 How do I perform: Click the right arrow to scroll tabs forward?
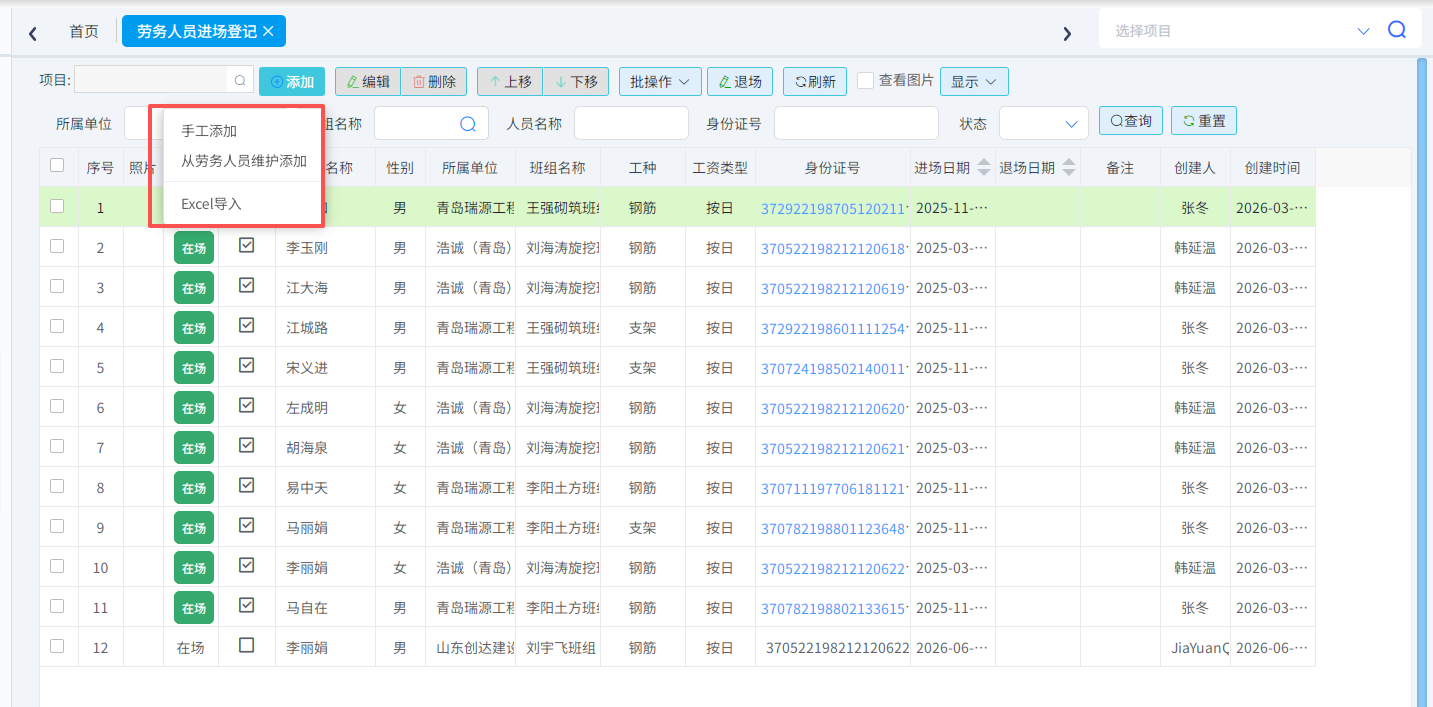pos(1067,33)
